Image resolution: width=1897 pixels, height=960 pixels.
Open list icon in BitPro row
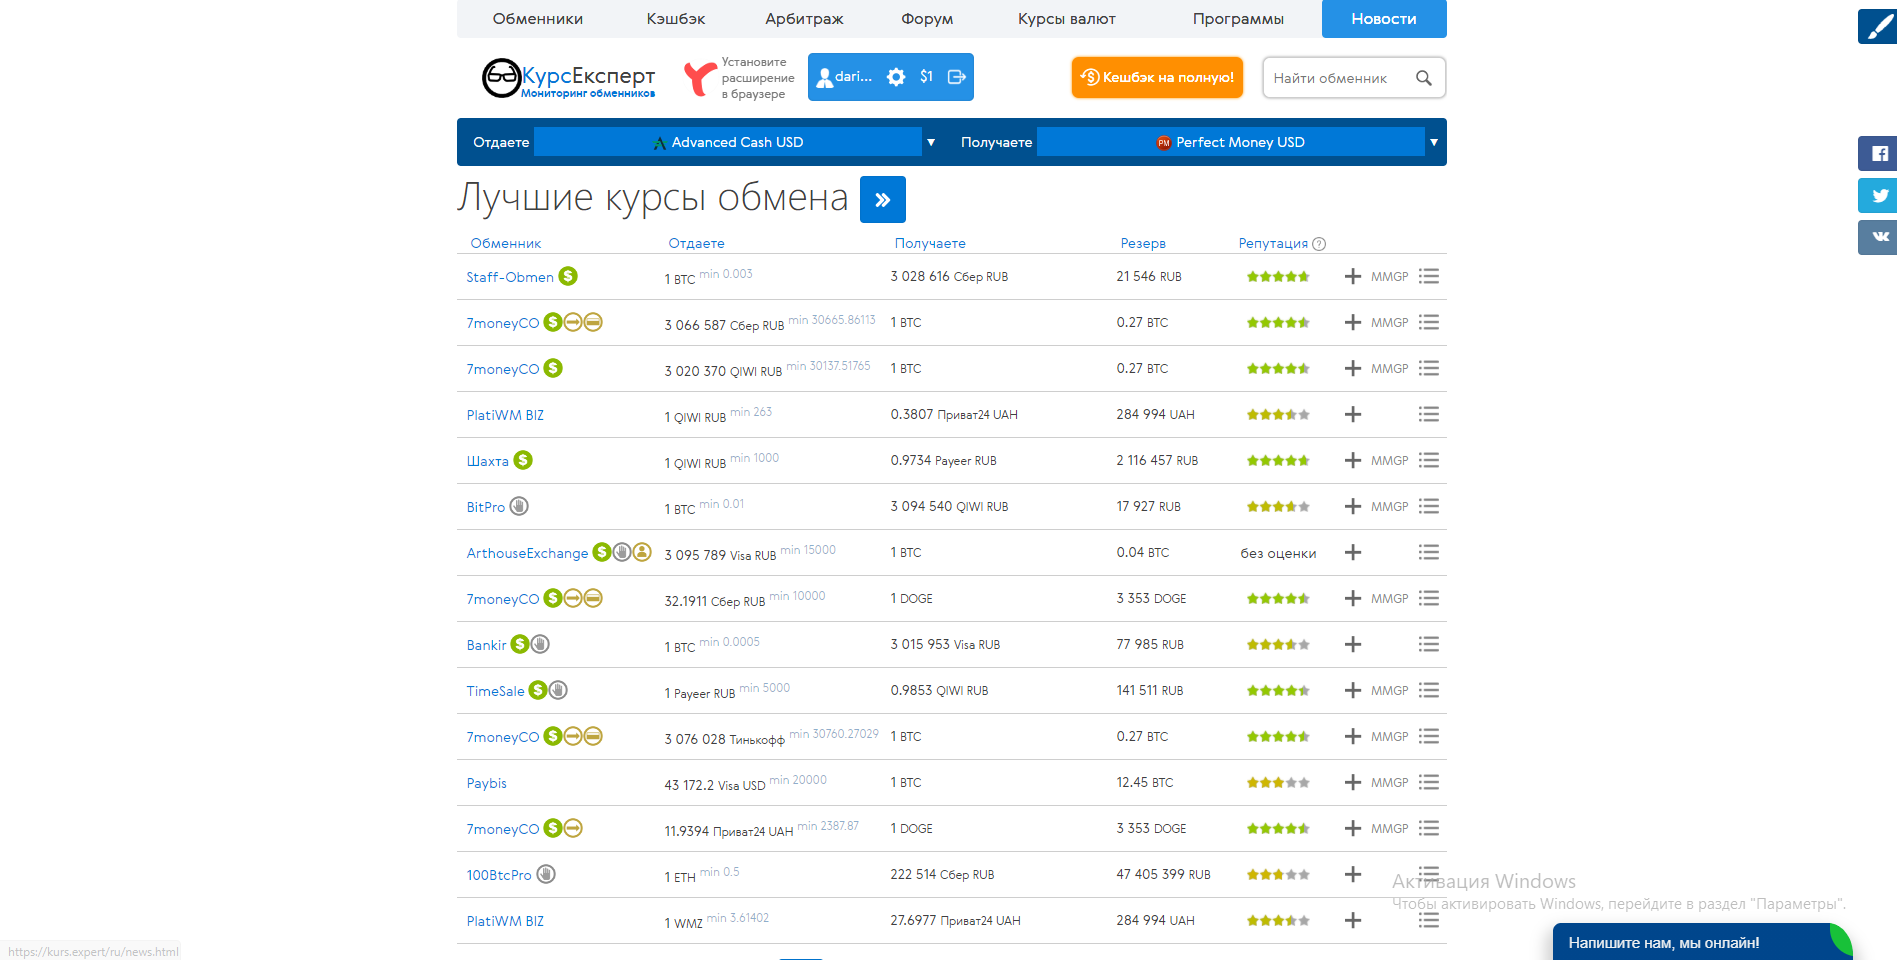[x=1429, y=506]
